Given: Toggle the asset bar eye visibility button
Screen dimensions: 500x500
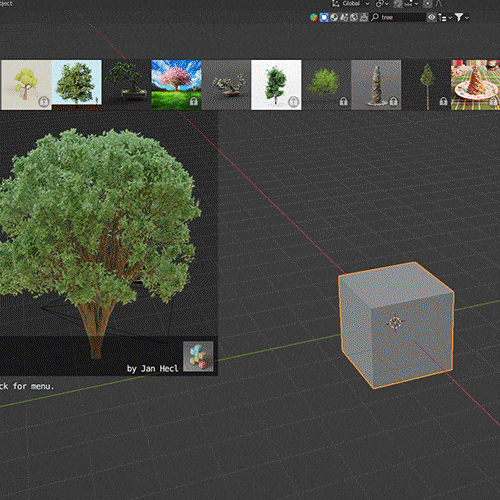Looking at the screenshot, I should 431,17.
